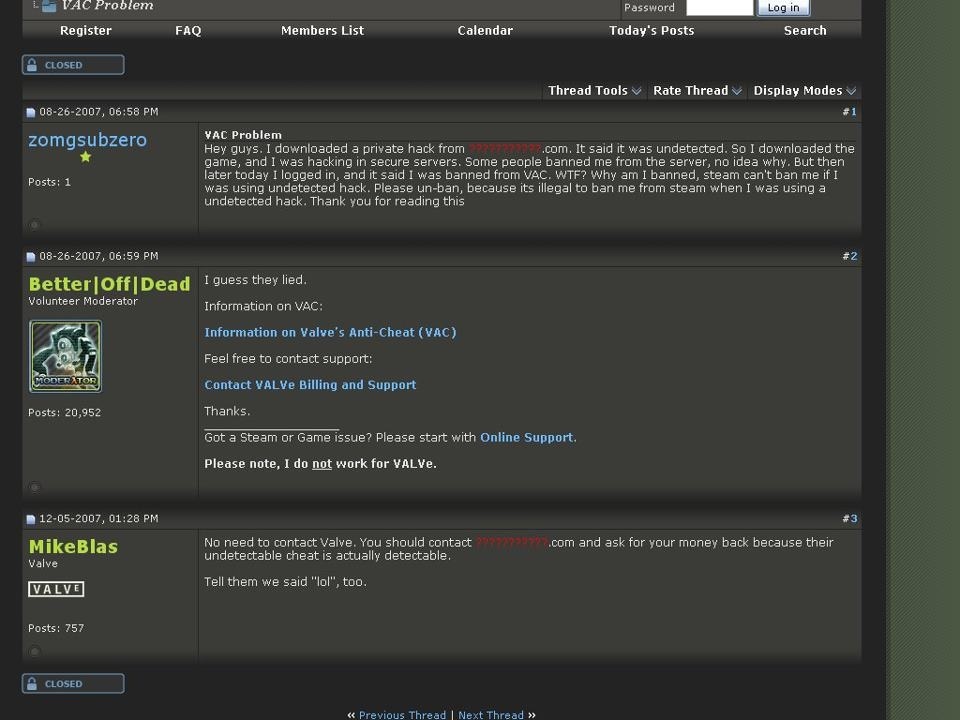This screenshot has height=720, width=960.
Task: Follow the Contact VALVe Billing and Support link
Action: click(x=310, y=385)
